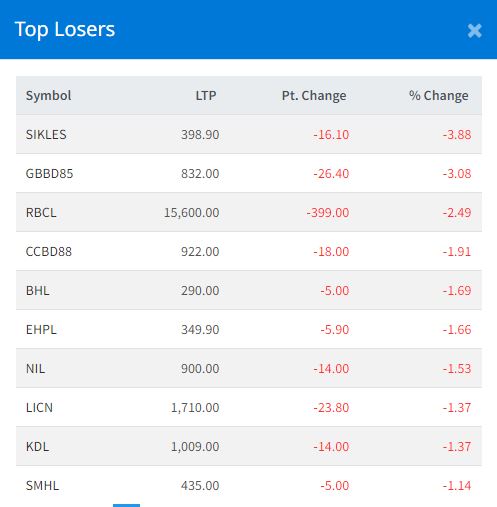The height and width of the screenshot is (507, 497).
Task: Sort by % Change column header
Action: (439, 96)
